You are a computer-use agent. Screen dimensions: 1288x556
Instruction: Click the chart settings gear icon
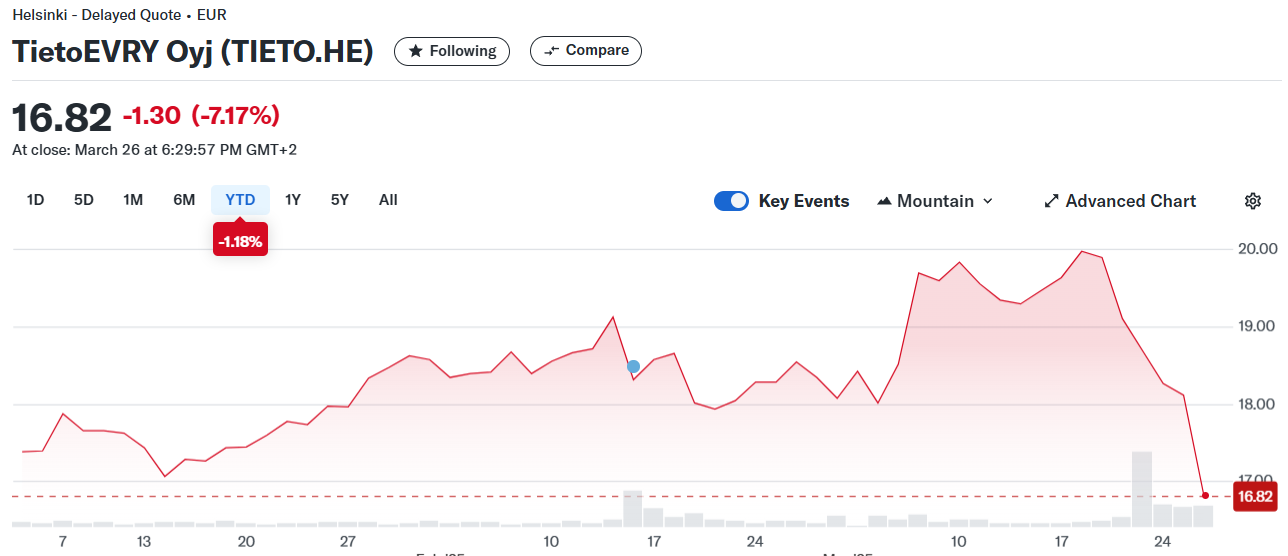tap(1252, 201)
